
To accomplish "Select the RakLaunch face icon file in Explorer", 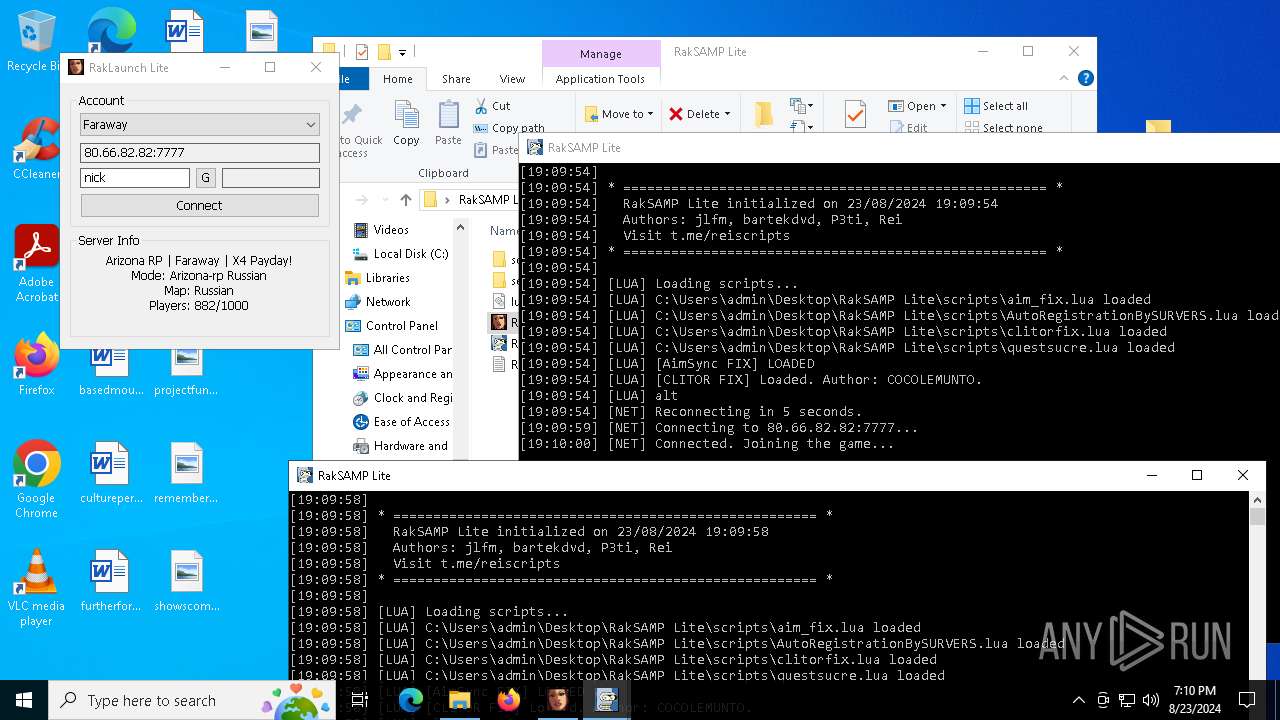I will click(x=498, y=322).
